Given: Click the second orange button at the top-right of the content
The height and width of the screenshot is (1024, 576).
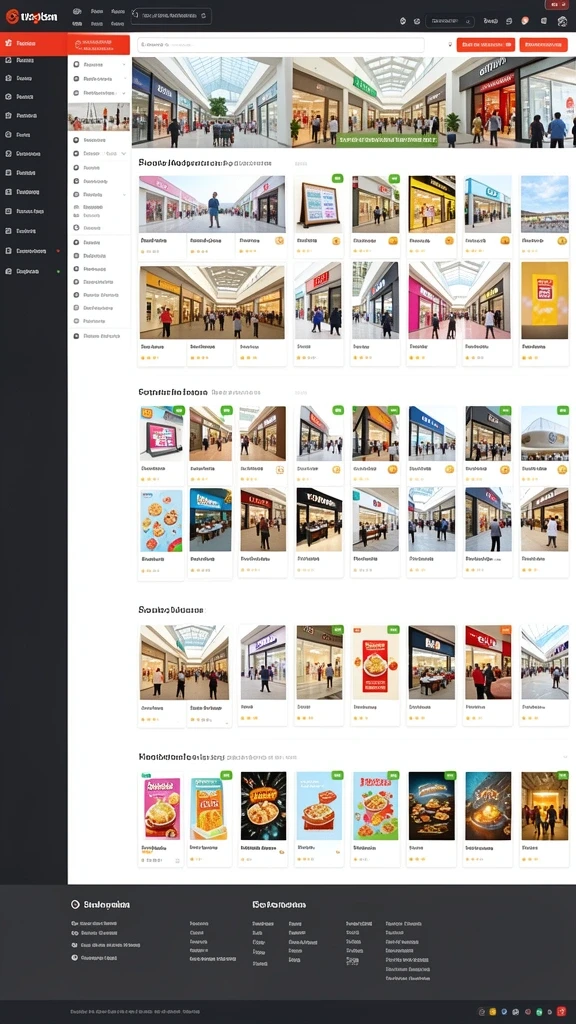Looking at the screenshot, I should 543,45.
